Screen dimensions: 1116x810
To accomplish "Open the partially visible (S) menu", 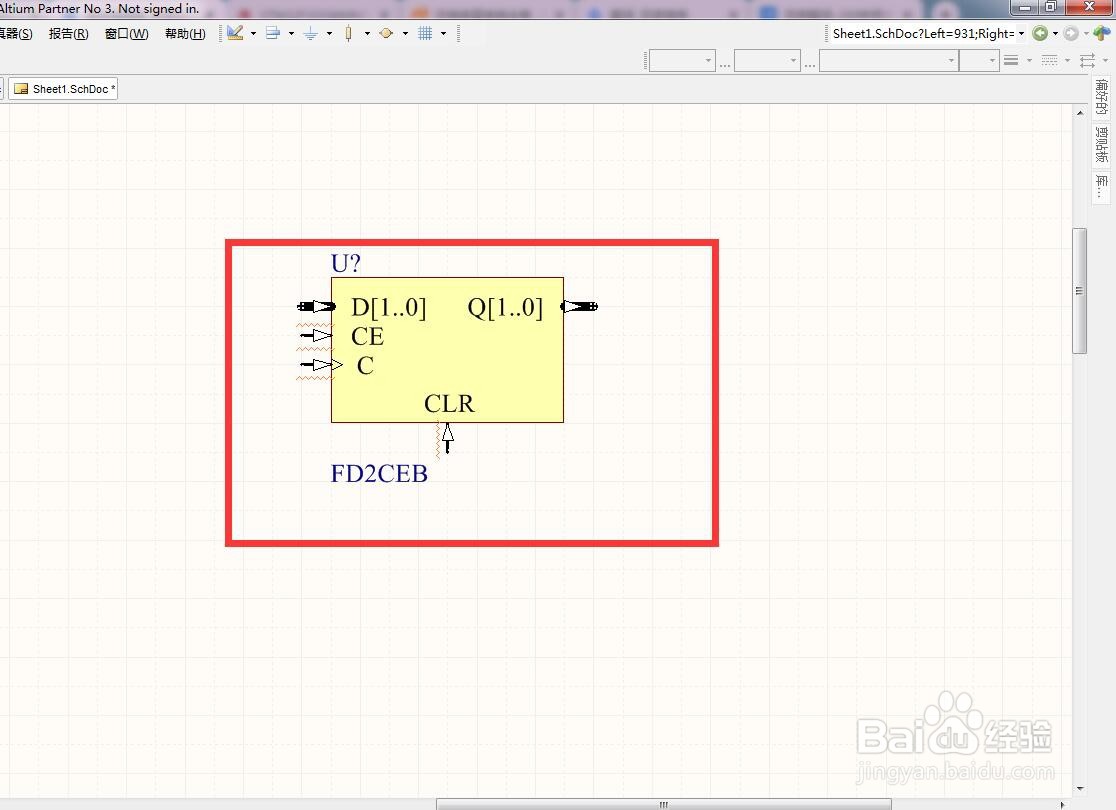I will point(16,33).
